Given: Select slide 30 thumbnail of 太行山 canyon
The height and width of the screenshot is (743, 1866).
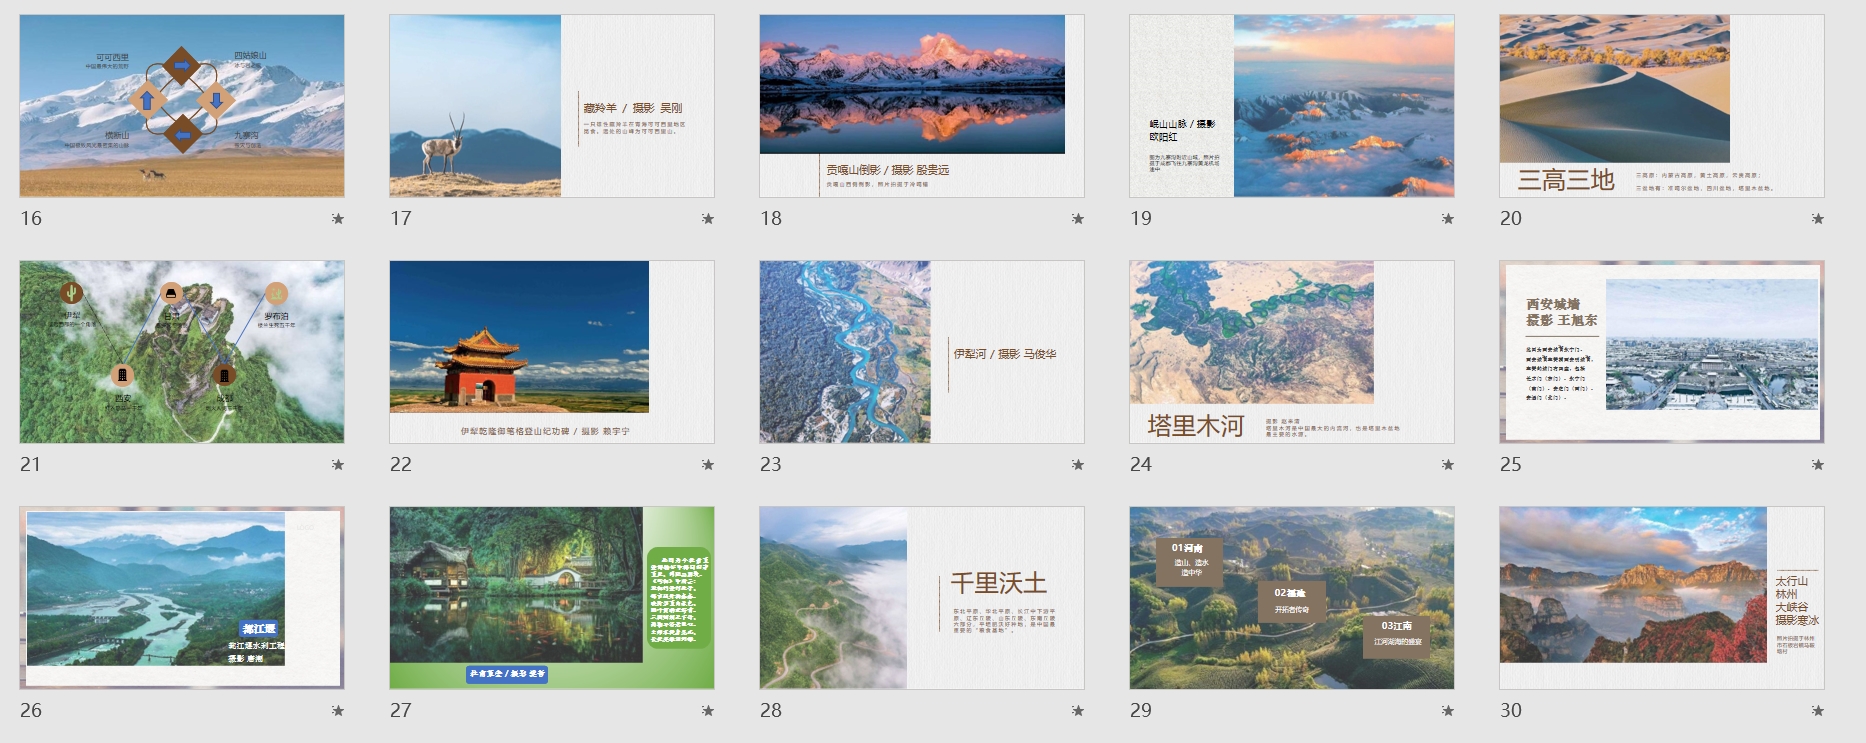Looking at the screenshot, I should coord(1662,598).
